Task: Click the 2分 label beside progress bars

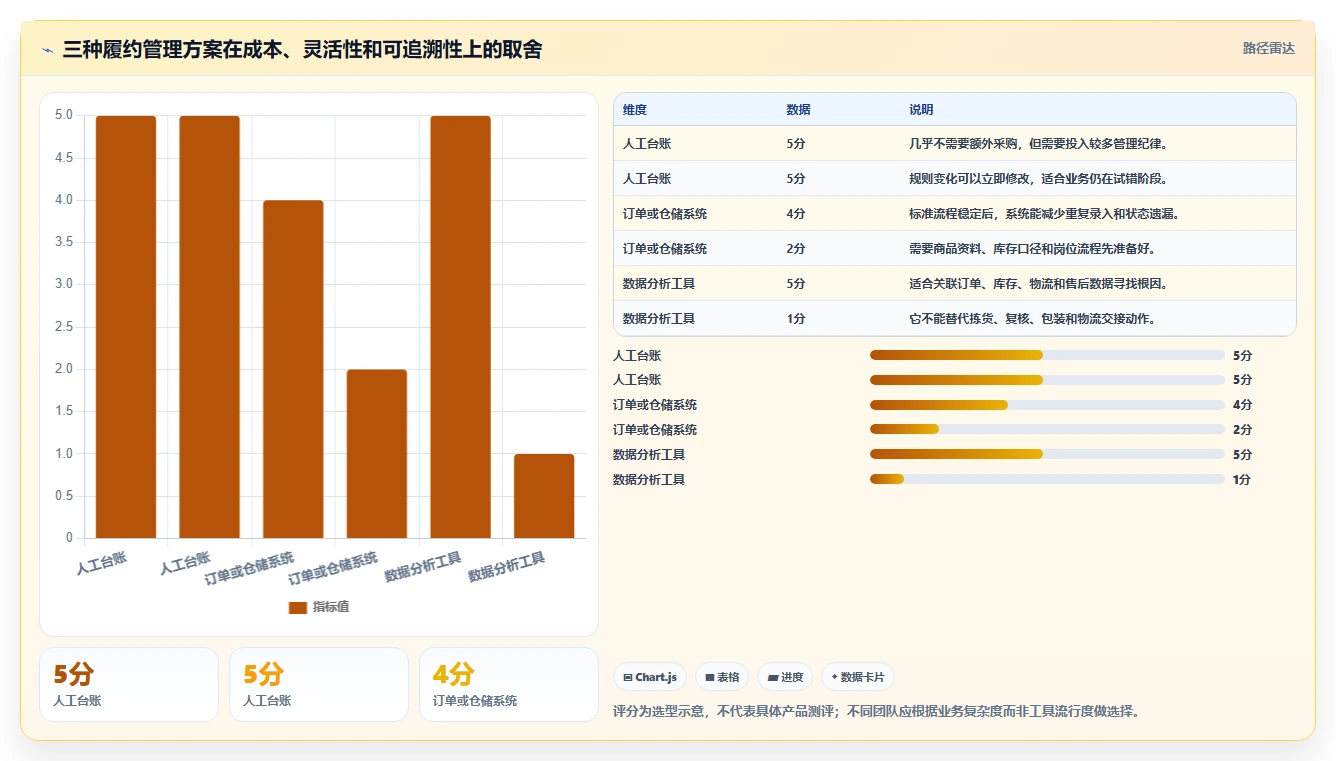Action: pyautogui.click(x=1242, y=430)
